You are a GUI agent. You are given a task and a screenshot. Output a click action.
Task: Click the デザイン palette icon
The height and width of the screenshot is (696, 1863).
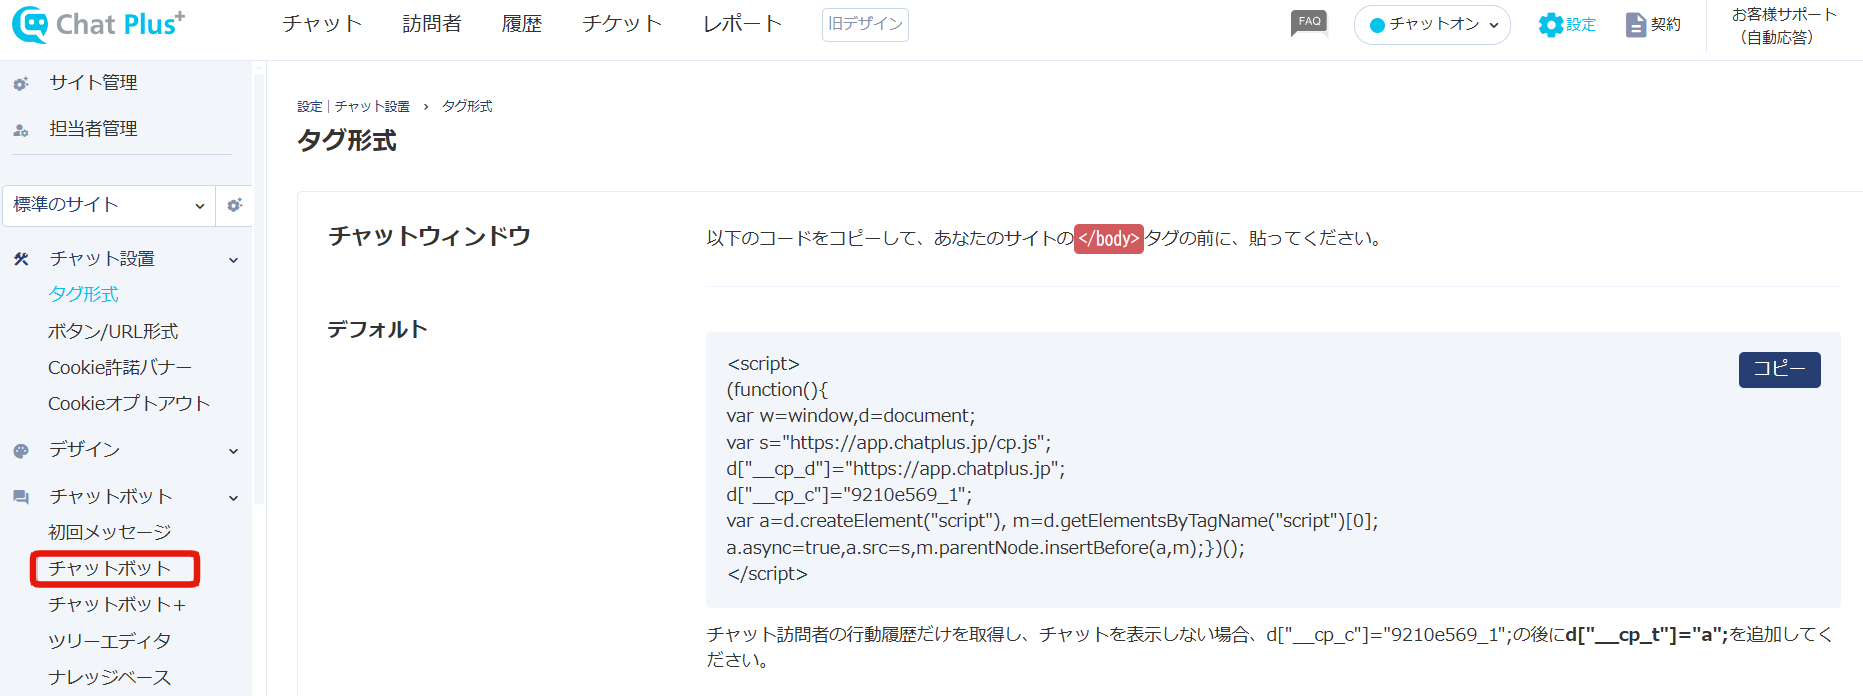(x=21, y=451)
